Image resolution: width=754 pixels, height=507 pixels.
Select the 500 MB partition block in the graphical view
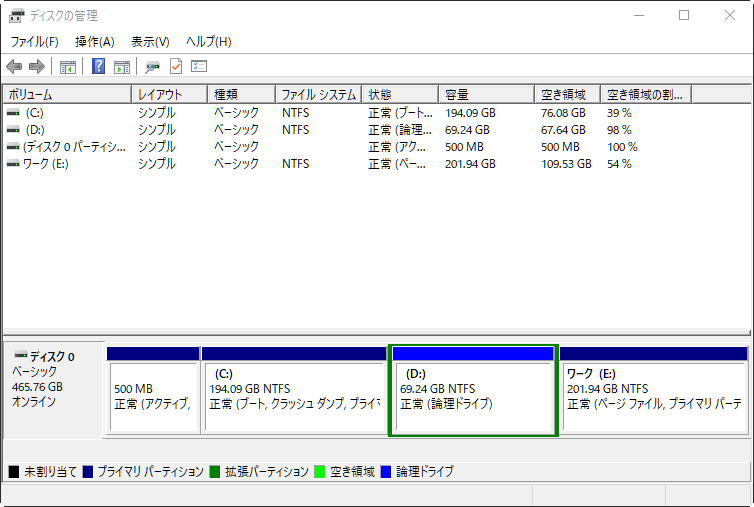(153, 391)
